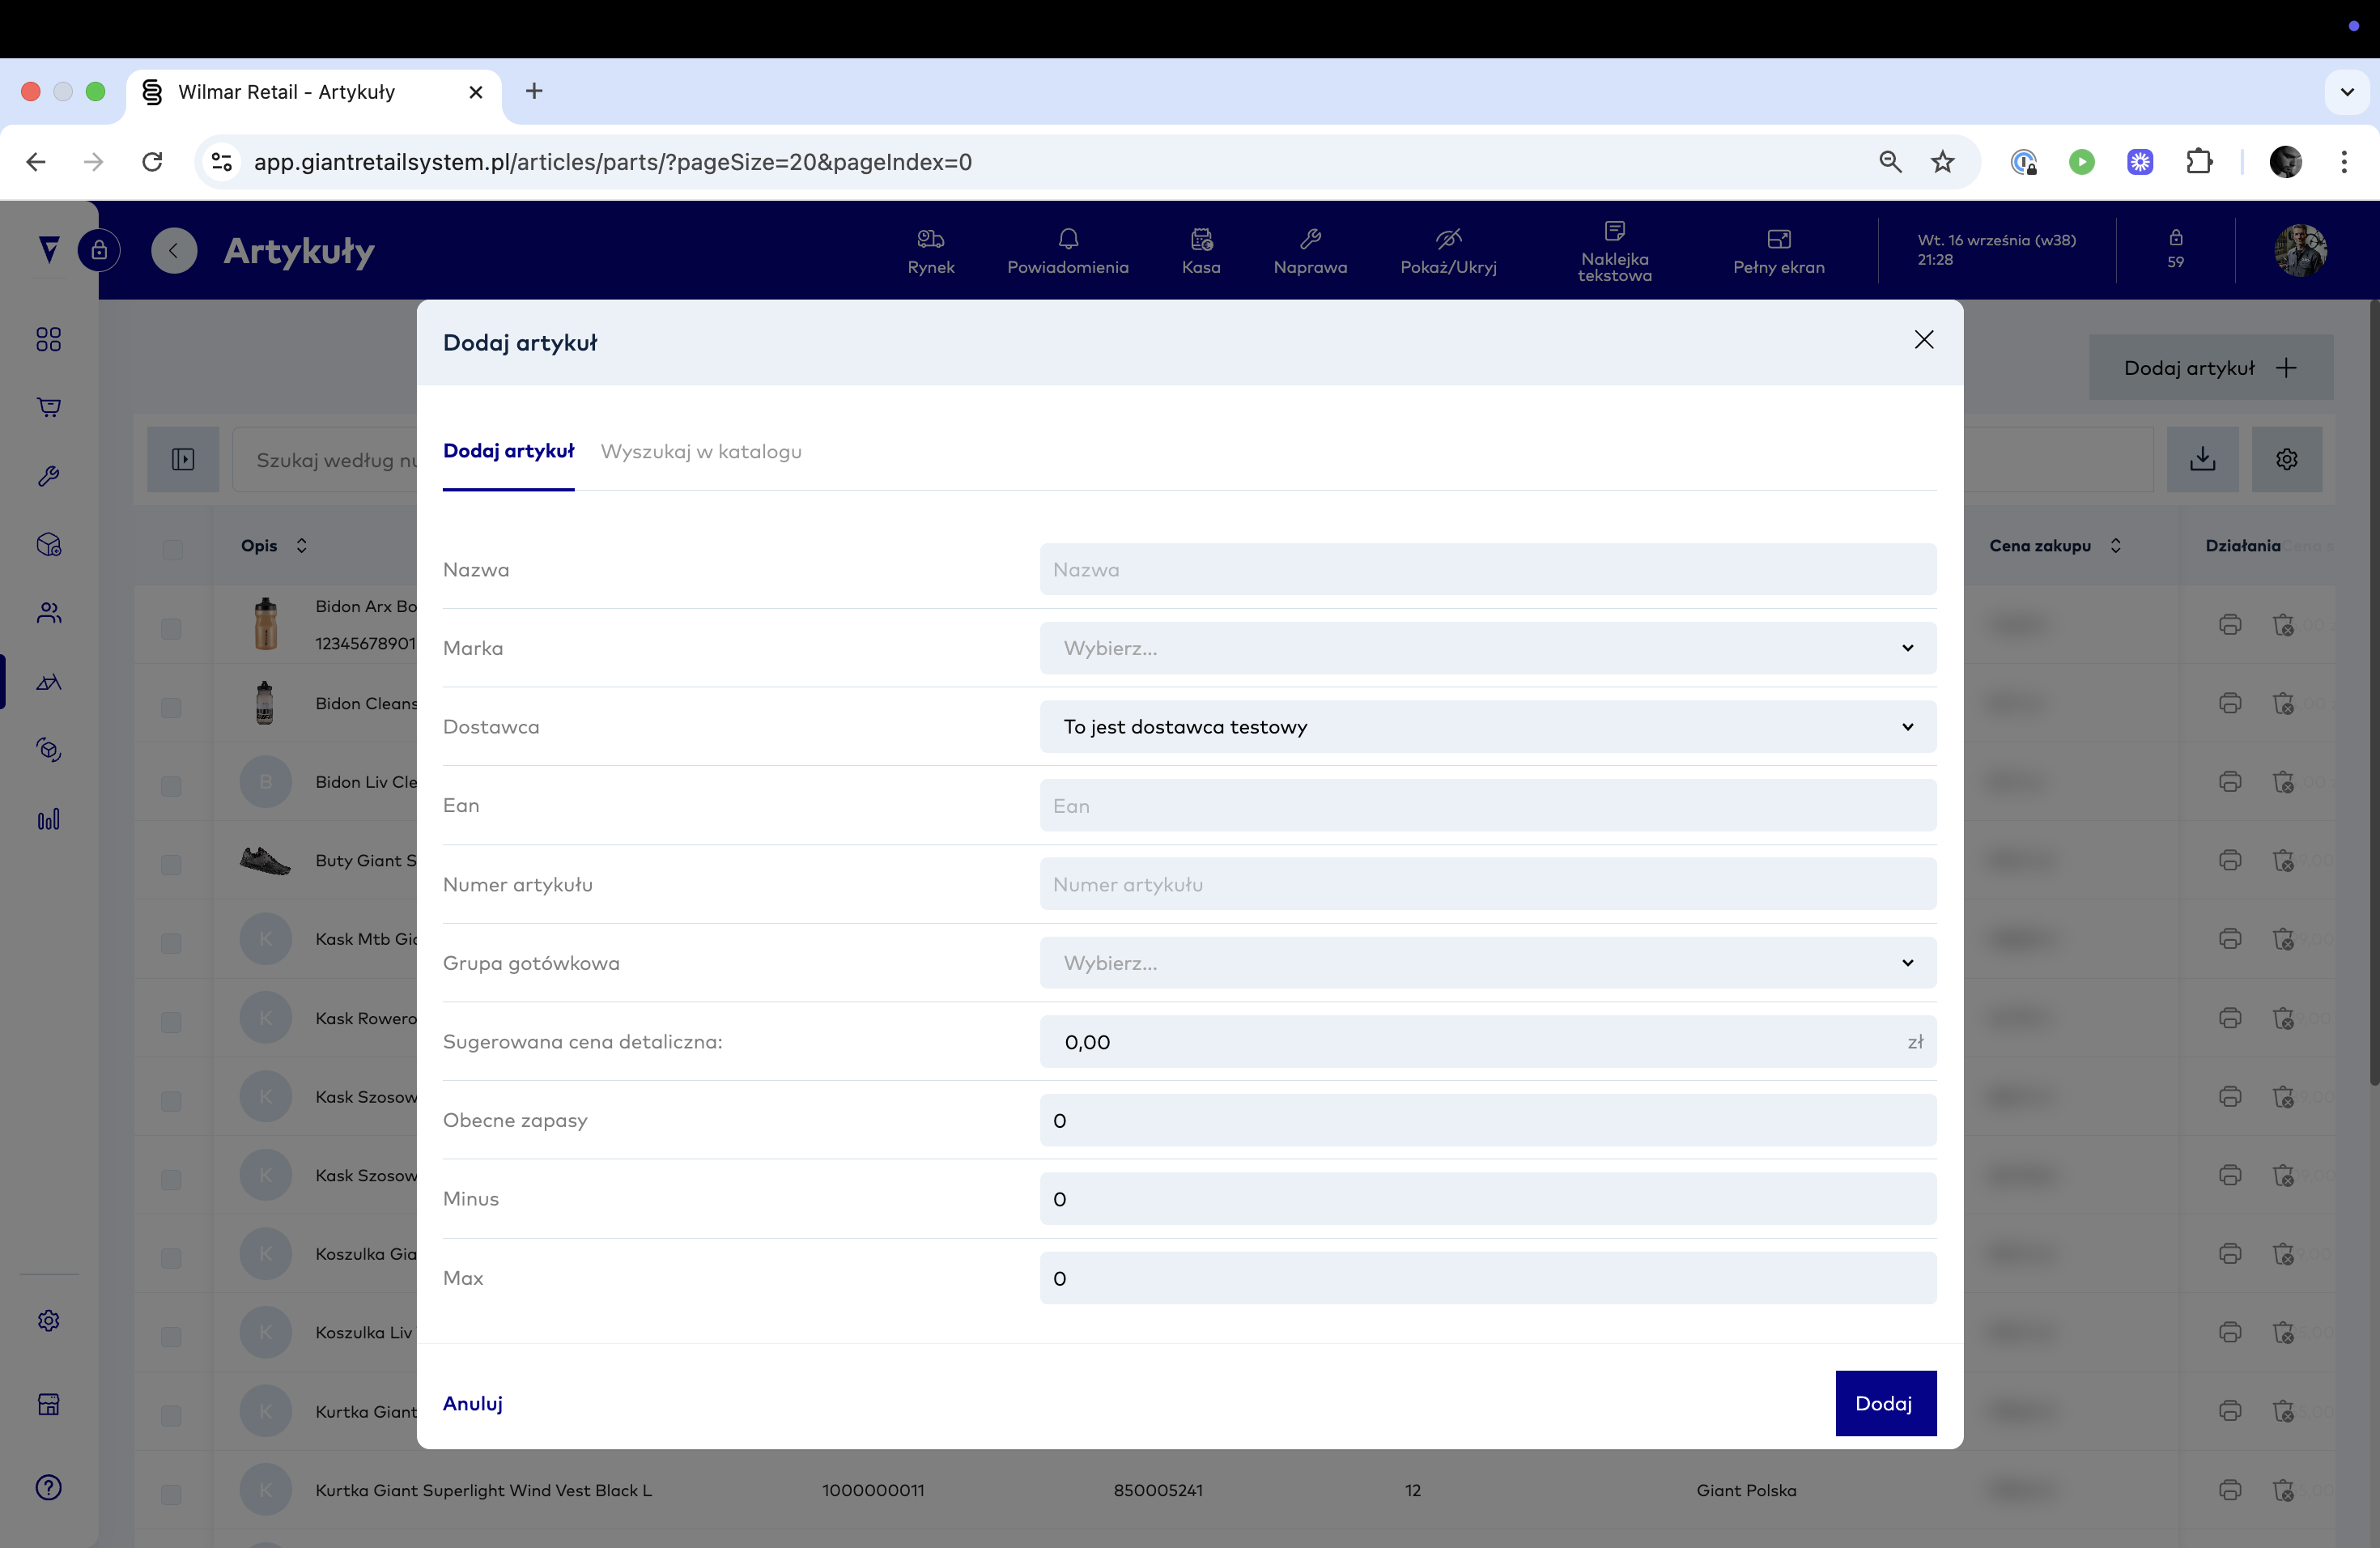Click the Nazwa input field
The image size is (2380, 1548).
pyautogui.click(x=1487, y=569)
